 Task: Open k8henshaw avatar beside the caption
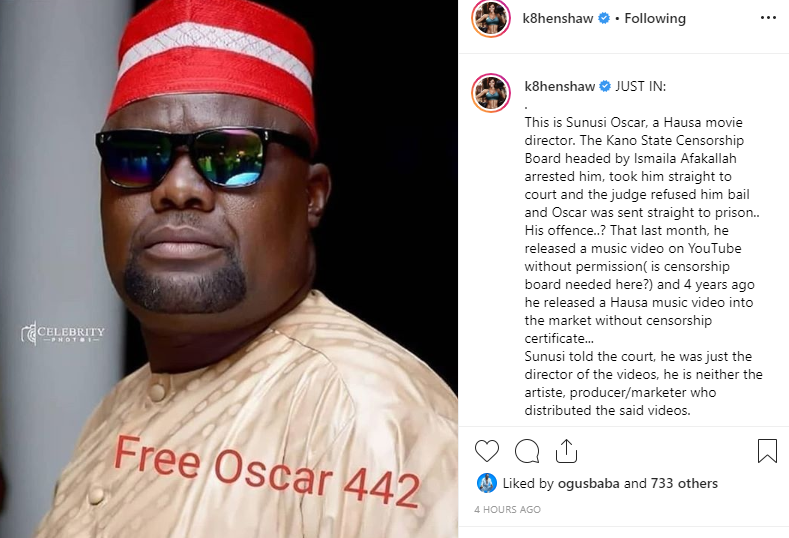coord(491,93)
